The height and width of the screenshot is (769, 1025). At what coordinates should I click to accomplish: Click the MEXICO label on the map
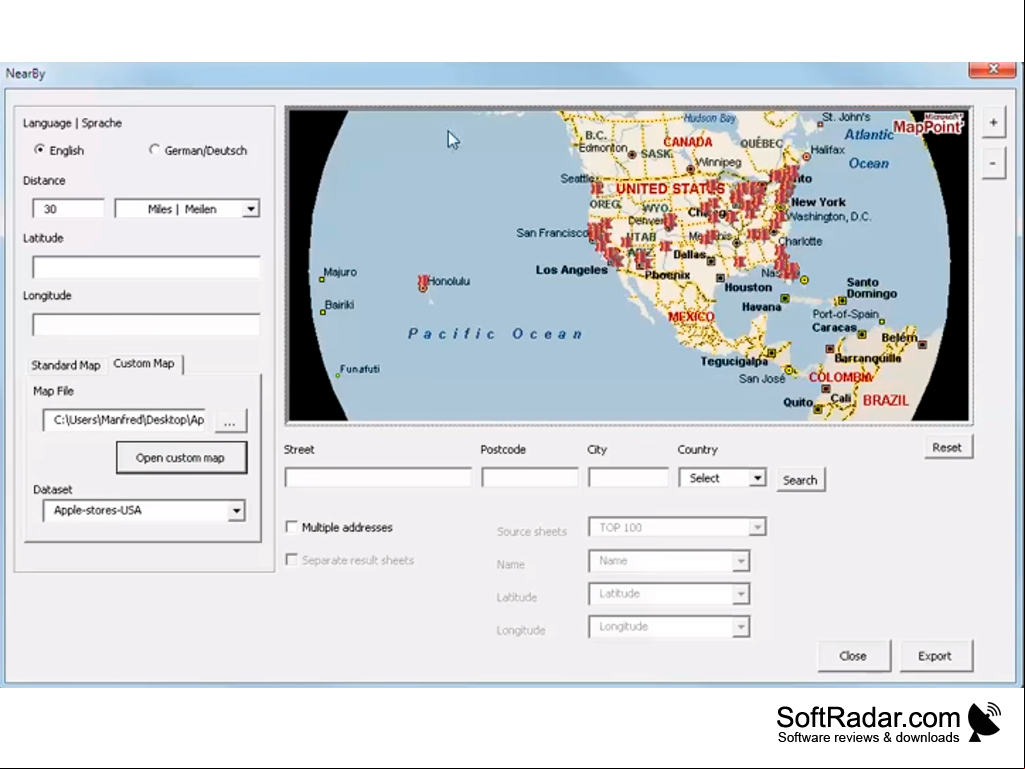pyautogui.click(x=691, y=316)
